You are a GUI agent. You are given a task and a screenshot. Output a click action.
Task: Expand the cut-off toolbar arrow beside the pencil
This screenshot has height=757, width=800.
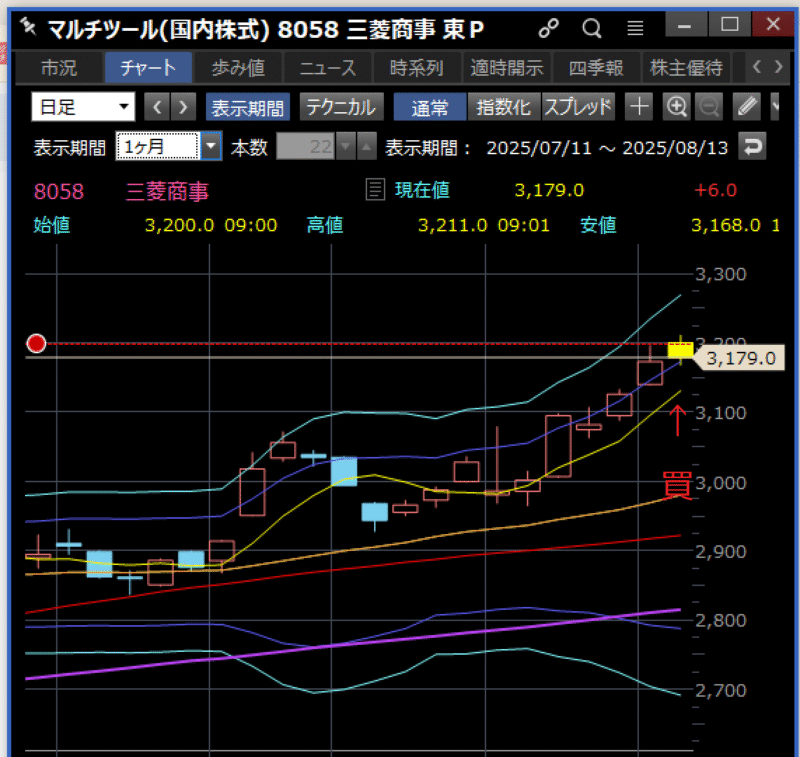(774, 107)
